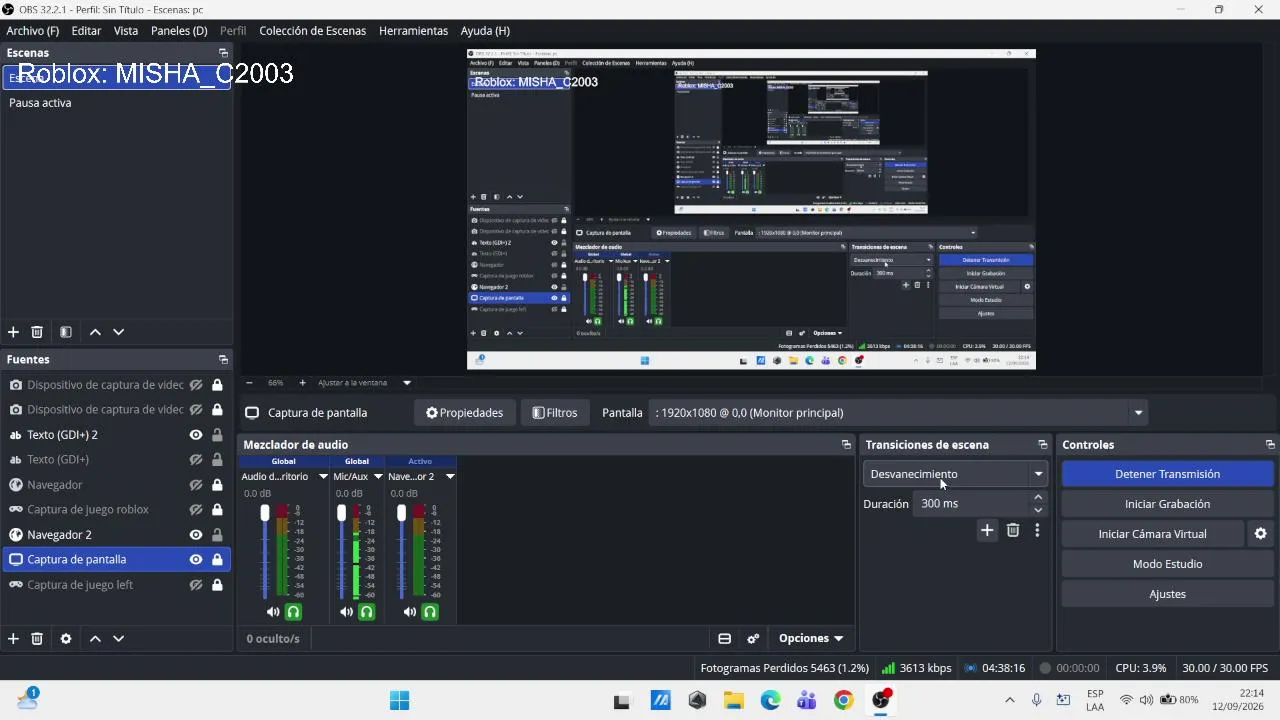The height and width of the screenshot is (720, 1280).
Task: Zoom in the preview with plus
Action: pos(302,383)
